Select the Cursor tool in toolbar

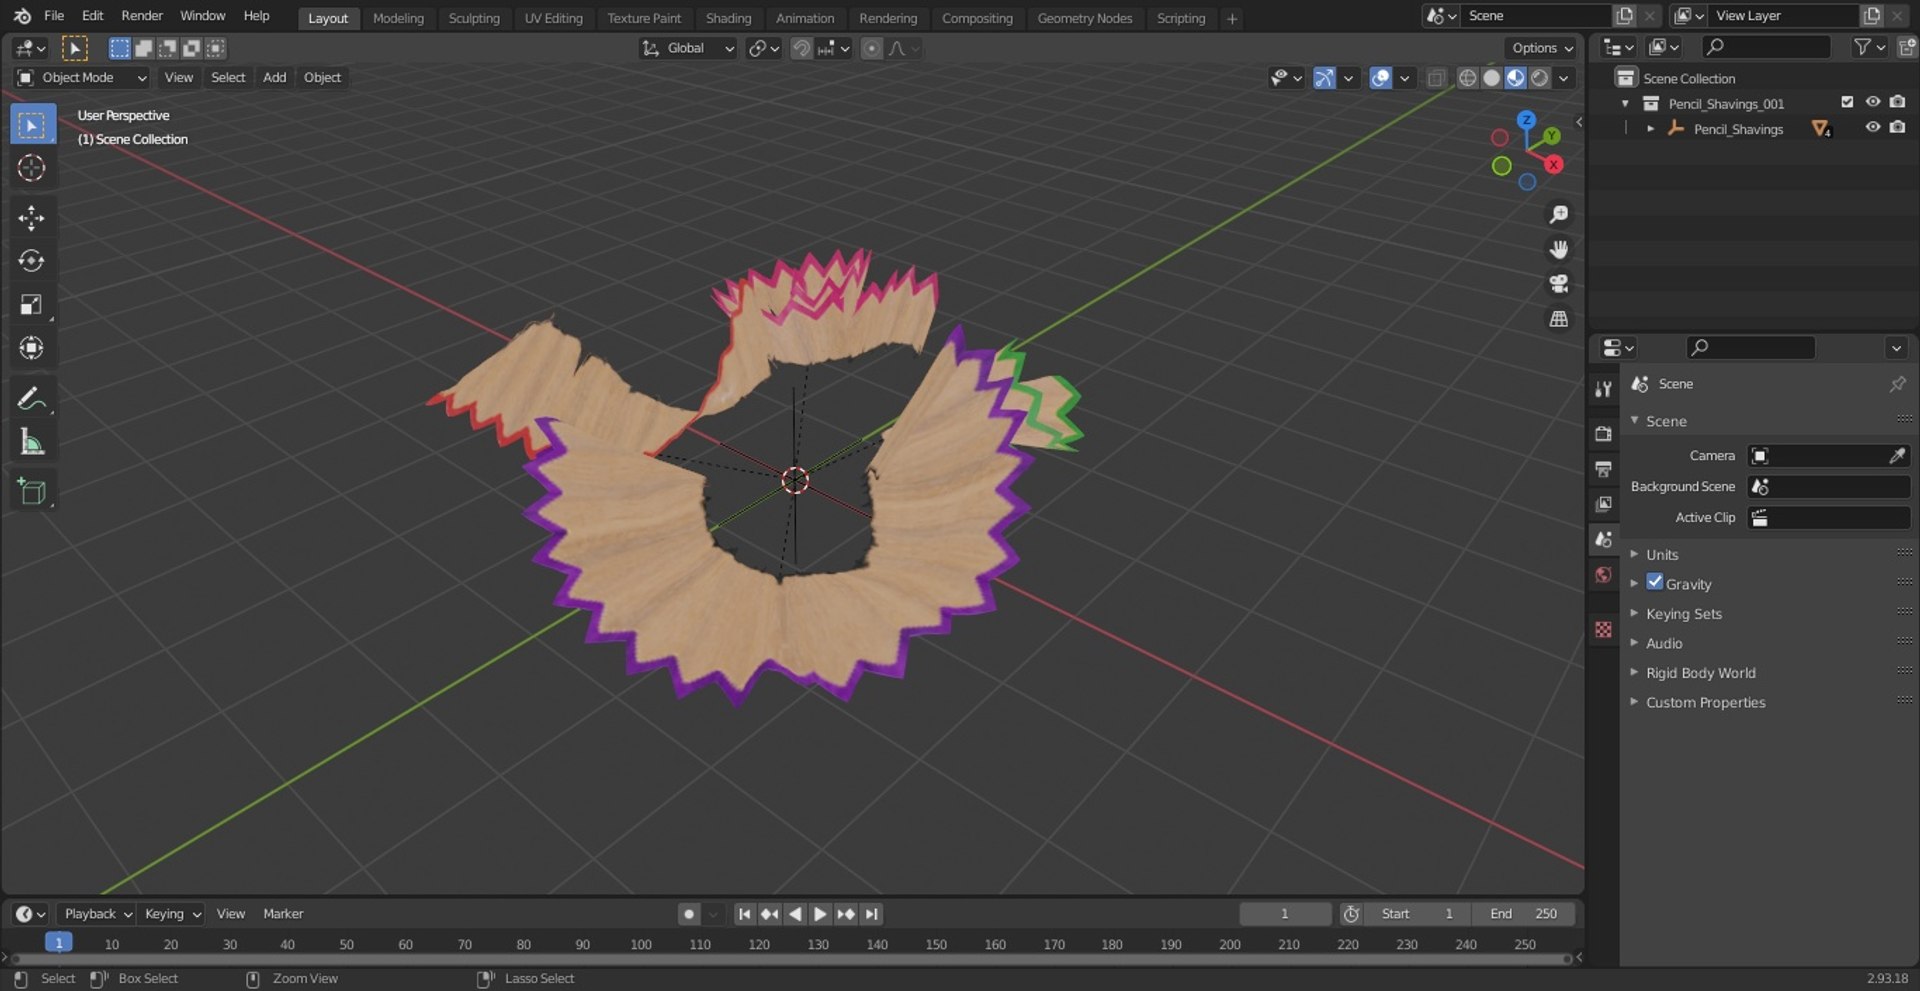tap(32, 168)
